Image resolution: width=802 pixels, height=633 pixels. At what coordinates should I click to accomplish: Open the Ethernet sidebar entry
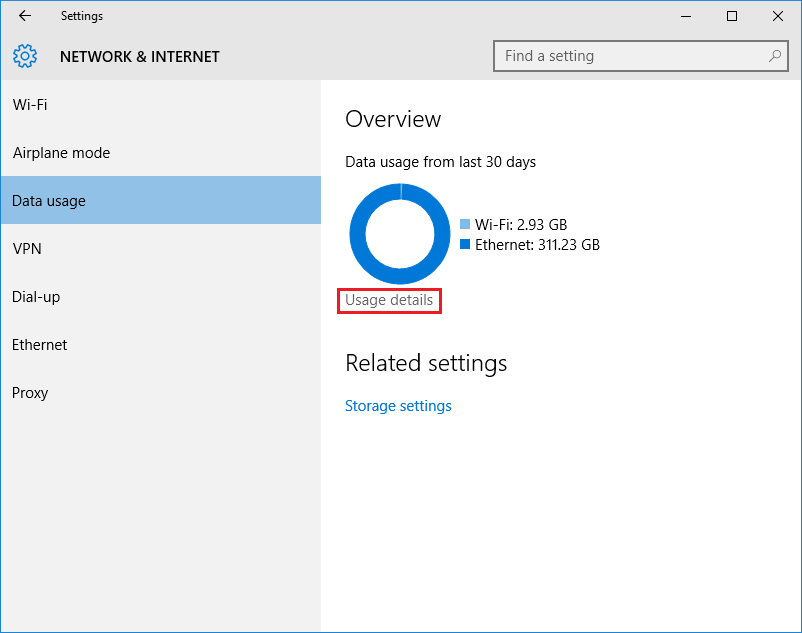tap(40, 345)
